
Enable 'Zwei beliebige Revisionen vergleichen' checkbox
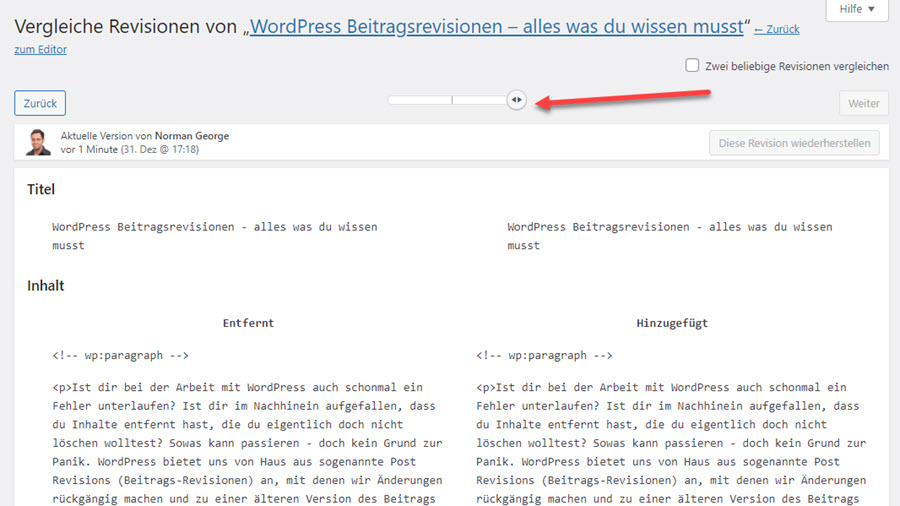point(692,65)
